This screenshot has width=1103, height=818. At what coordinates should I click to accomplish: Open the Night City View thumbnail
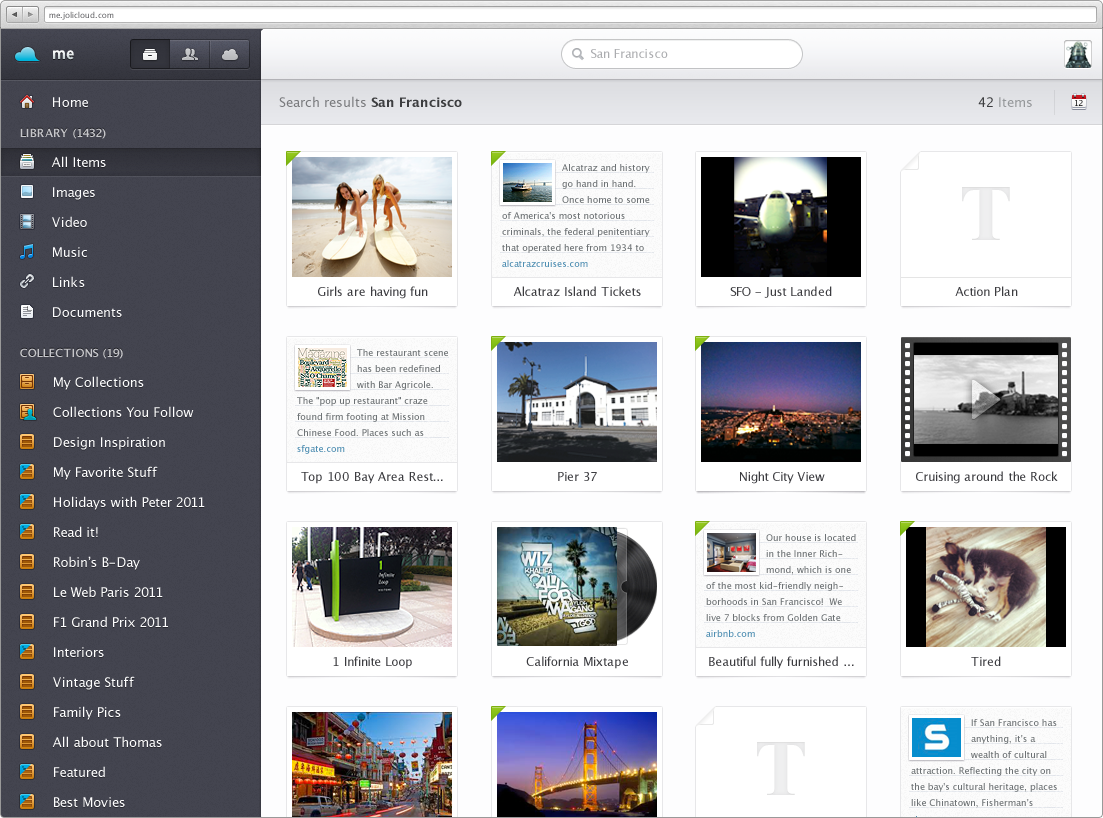pyautogui.click(x=781, y=402)
